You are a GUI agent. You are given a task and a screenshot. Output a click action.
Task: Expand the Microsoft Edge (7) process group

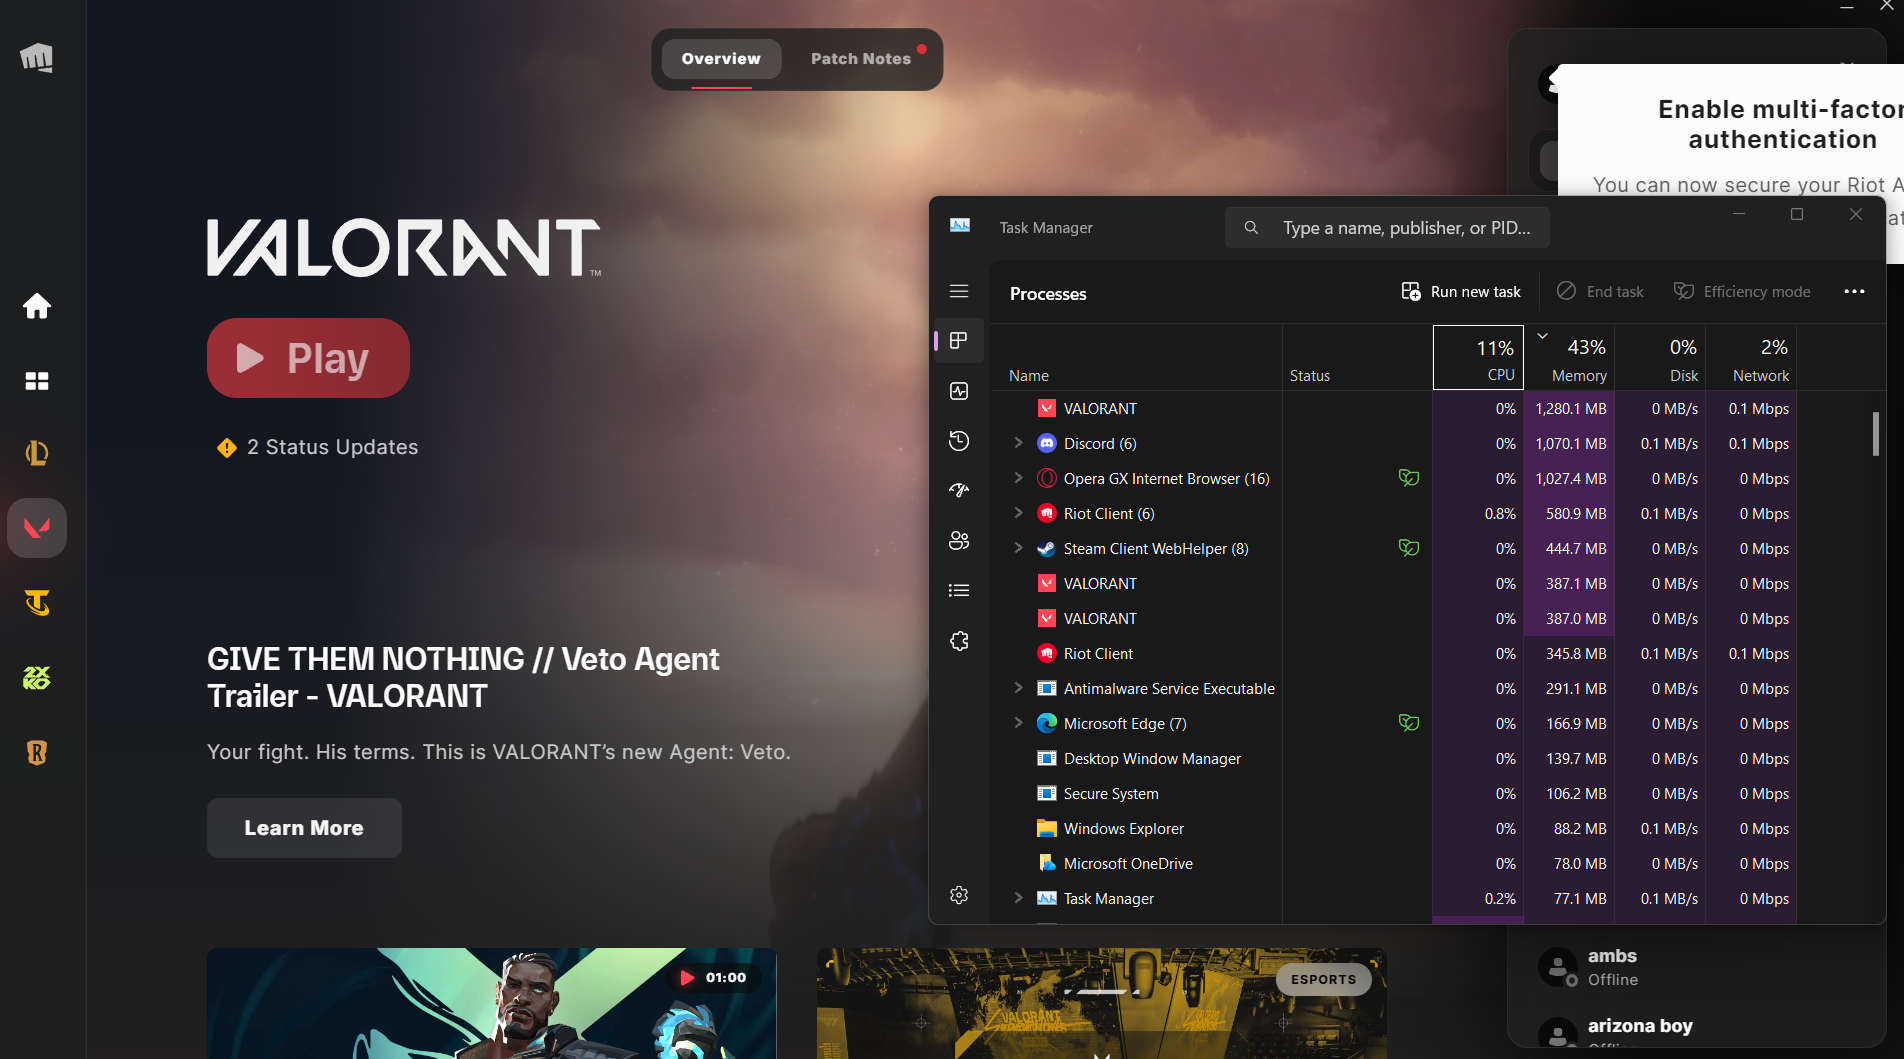(x=1018, y=723)
